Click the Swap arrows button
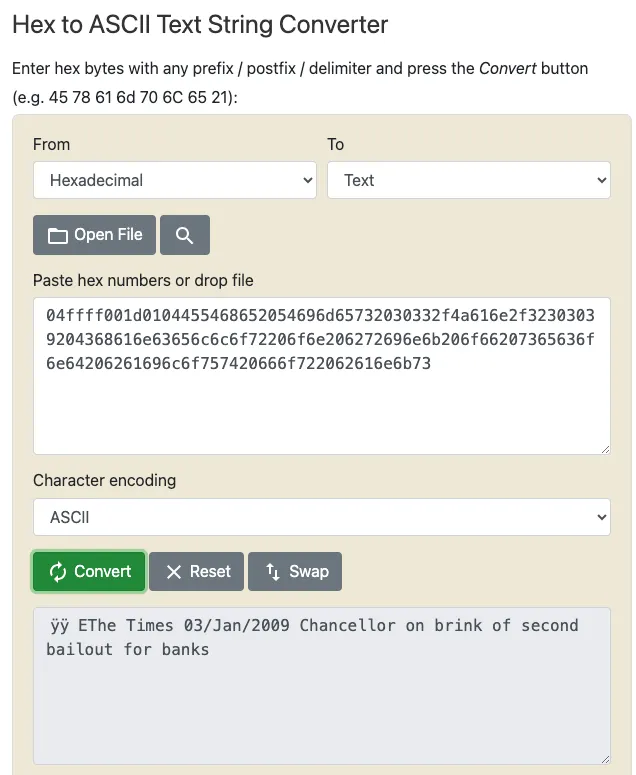636x775 pixels. coord(295,571)
